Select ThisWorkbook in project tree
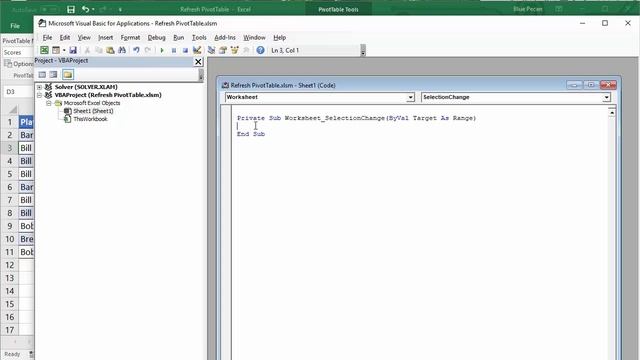Viewport: 640px width, 360px height. [90, 119]
